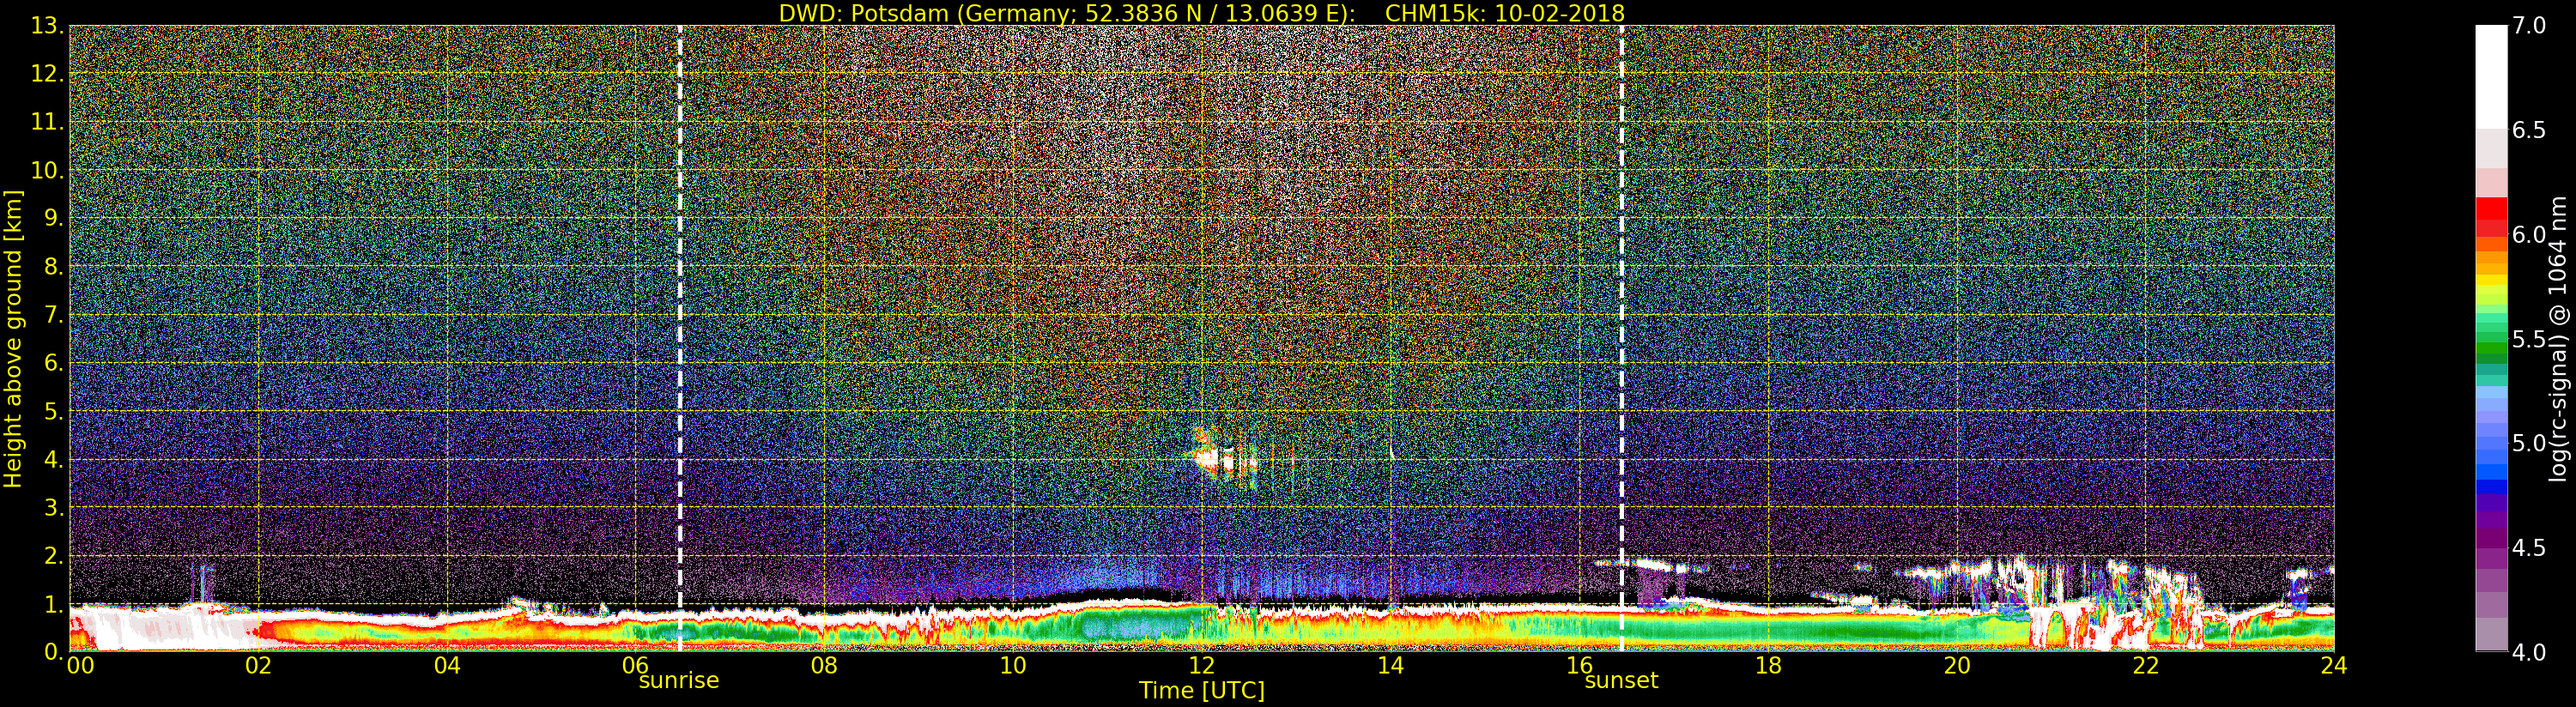
Task: Click the '9.' height axis tick label
Action: point(53,218)
